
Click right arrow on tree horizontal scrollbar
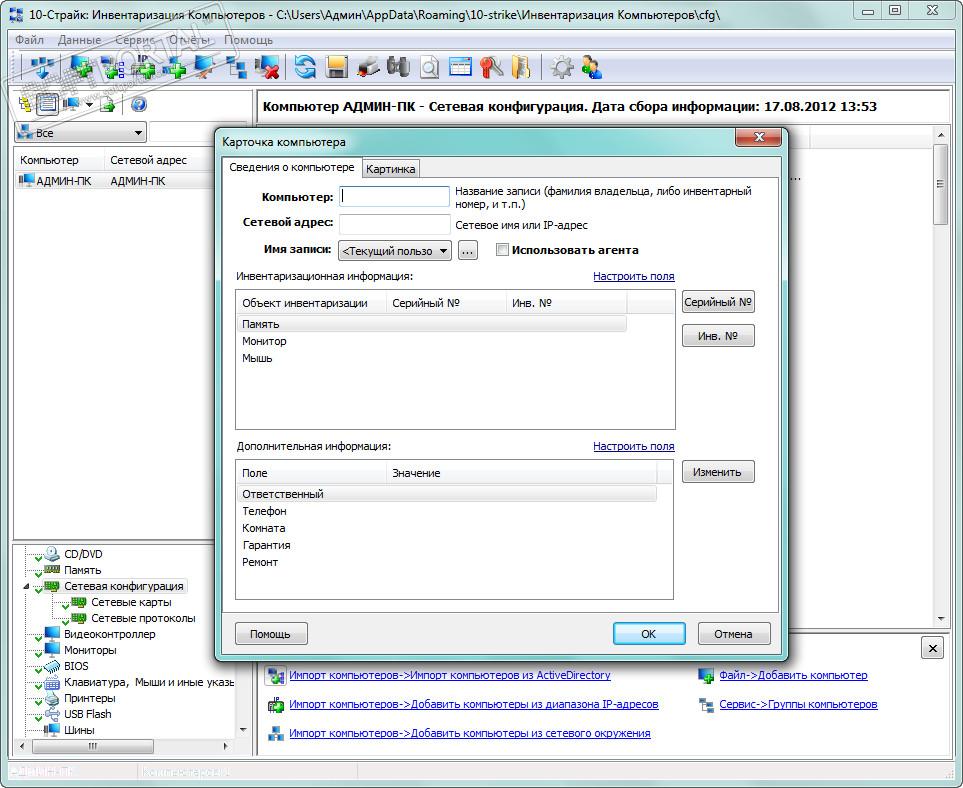pos(225,746)
